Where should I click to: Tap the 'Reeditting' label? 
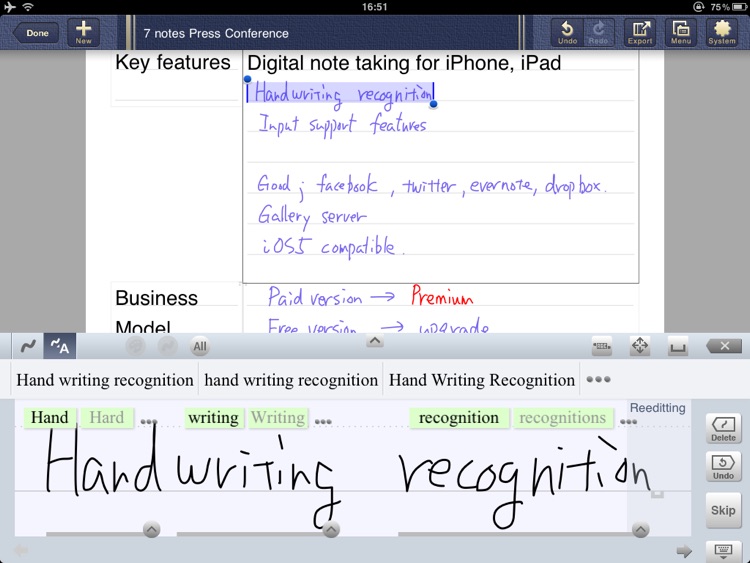coord(657,408)
